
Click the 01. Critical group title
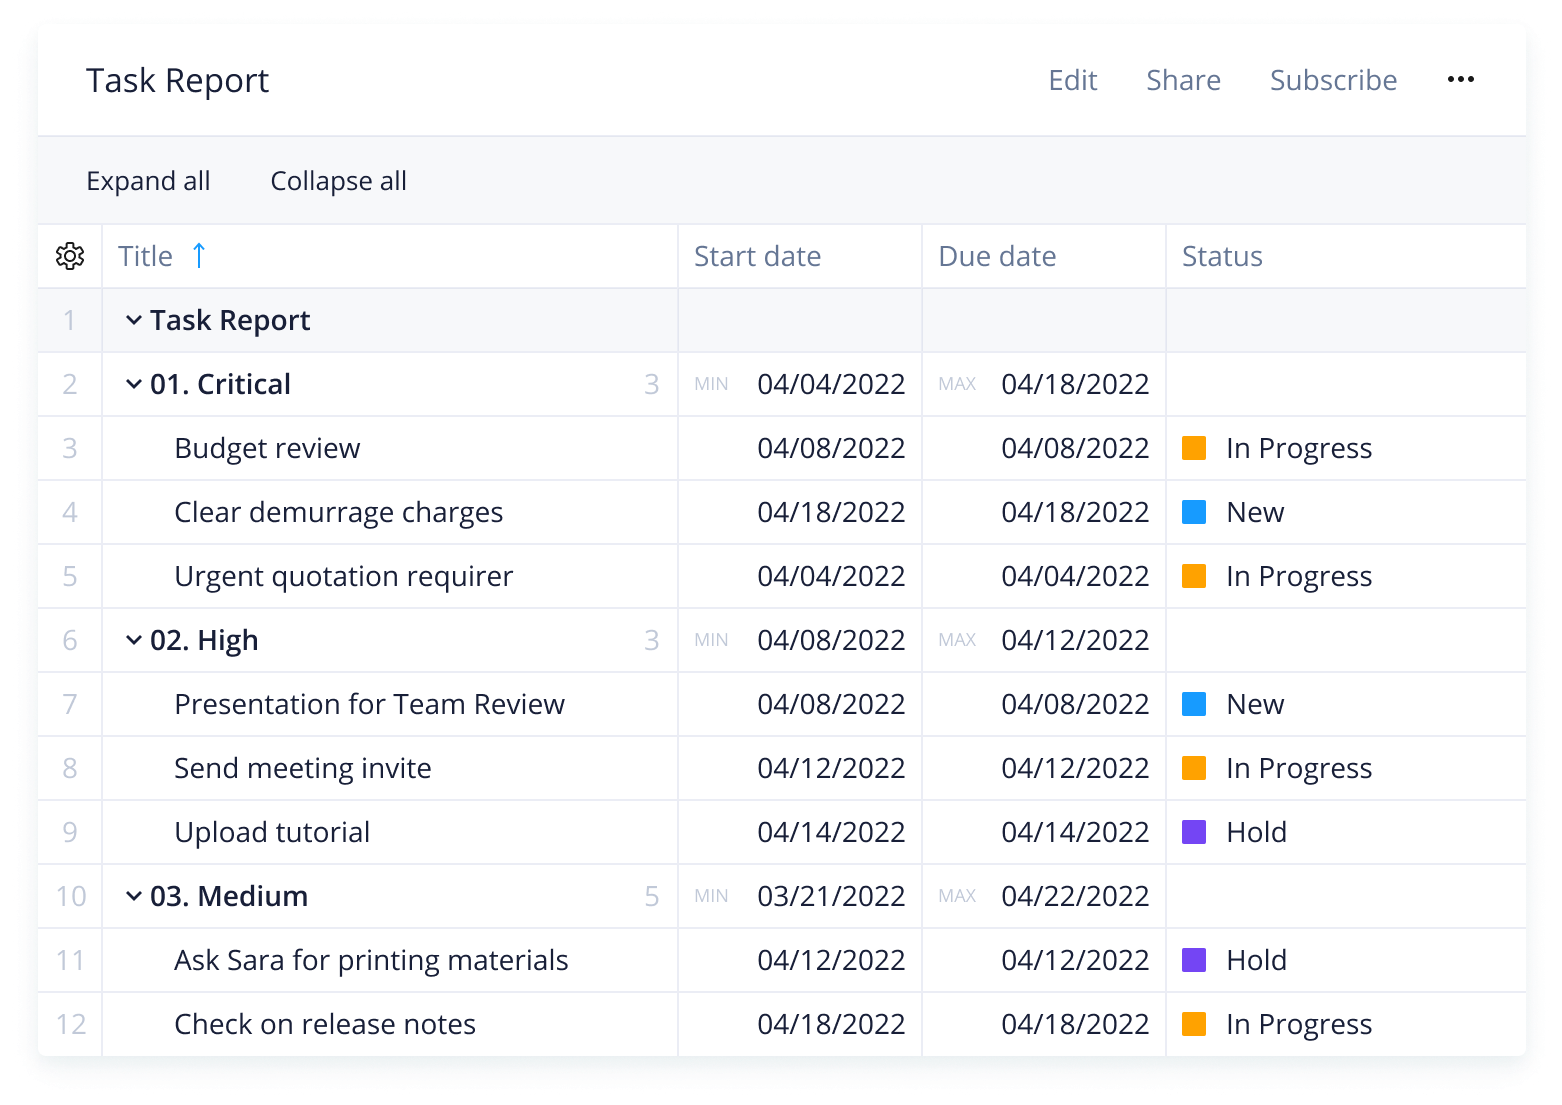click(x=220, y=384)
